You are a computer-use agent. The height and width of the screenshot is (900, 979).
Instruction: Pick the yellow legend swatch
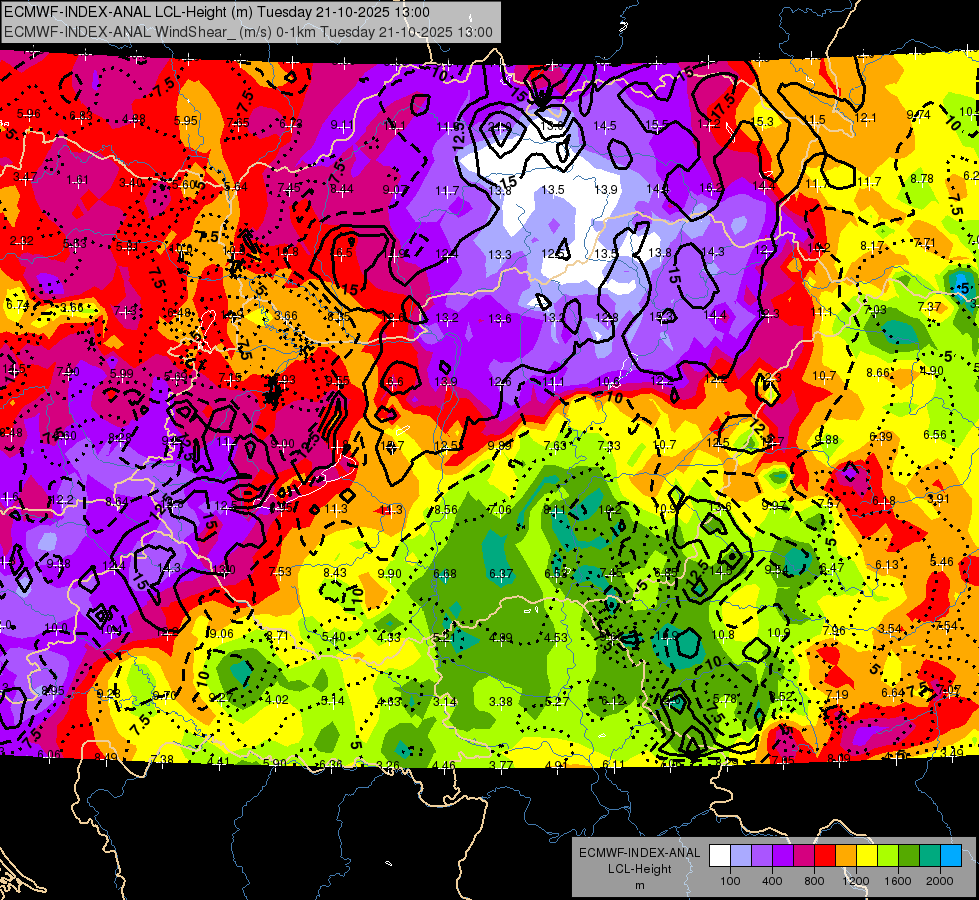(867, 856)
